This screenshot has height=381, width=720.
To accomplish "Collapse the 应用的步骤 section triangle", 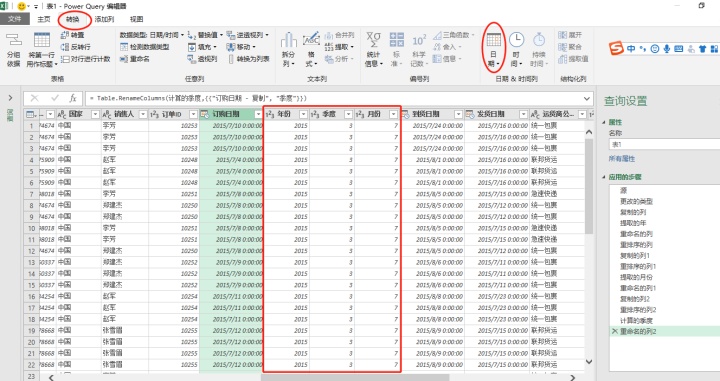I will click(x=604, y=177).
